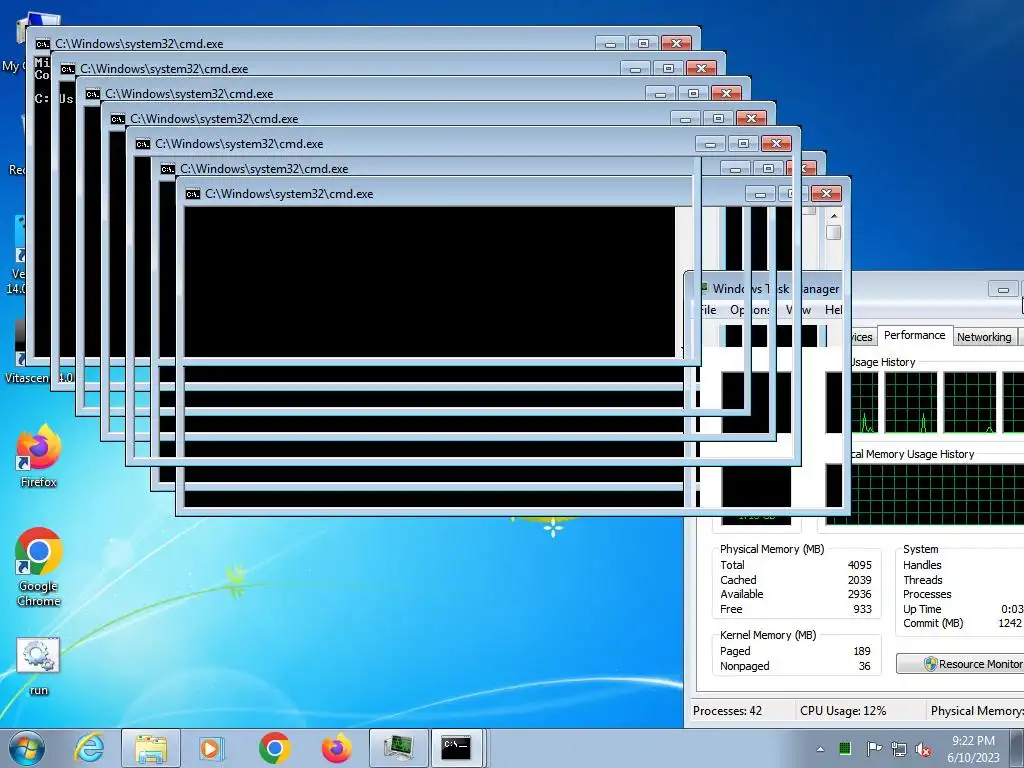Screen dimensions: 1024x768
Task: Open the Windows Start menu orb
Action: 26,748
